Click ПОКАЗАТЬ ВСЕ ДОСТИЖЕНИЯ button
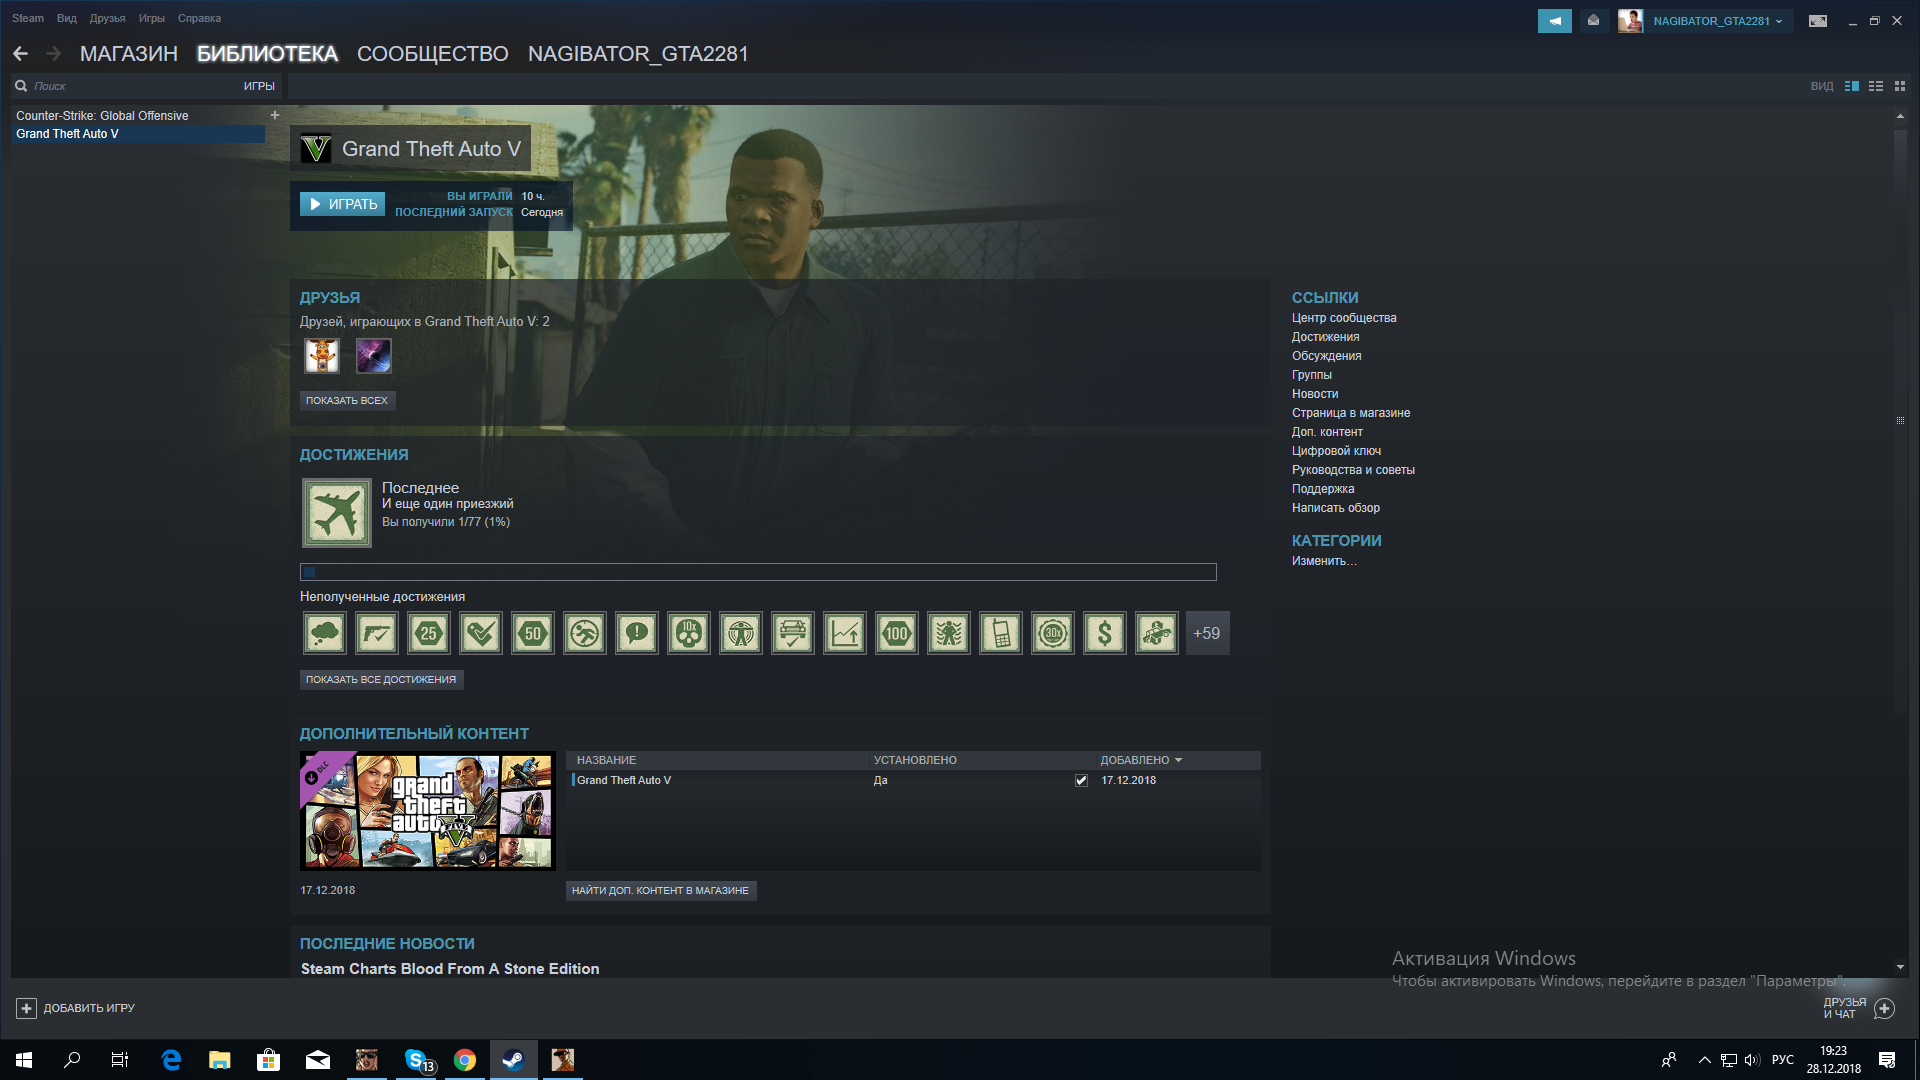Viewport: 1920px width, 1080px height. click(x=381, y=680)
